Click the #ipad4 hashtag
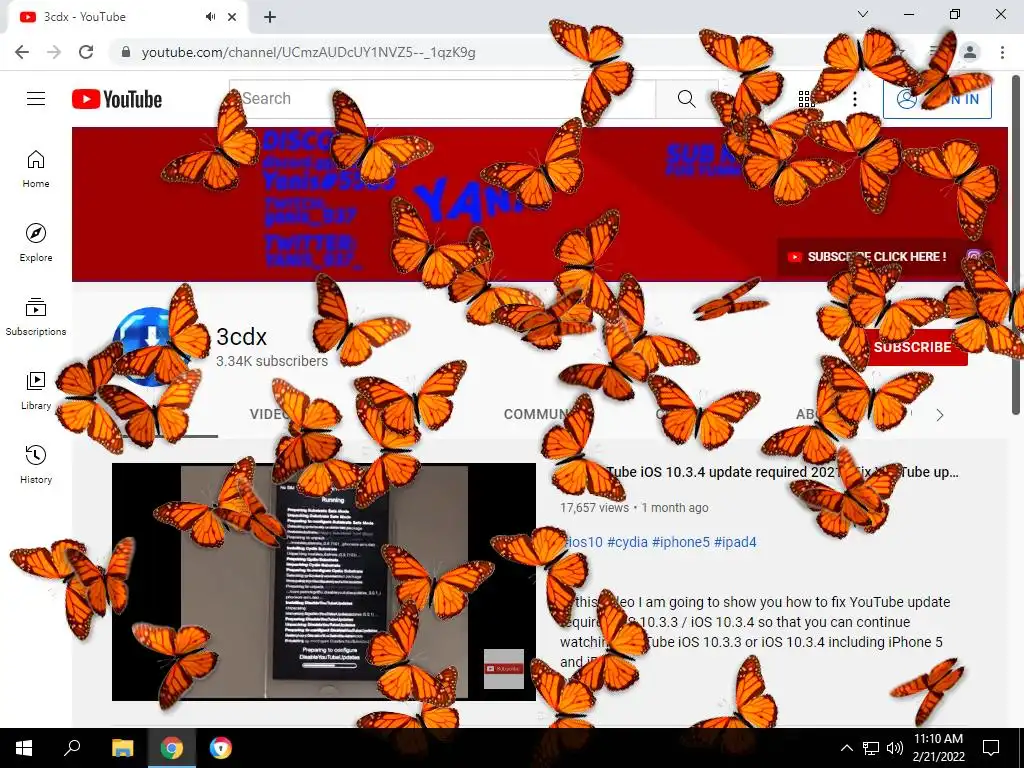1024x768 pixels. 735,542
